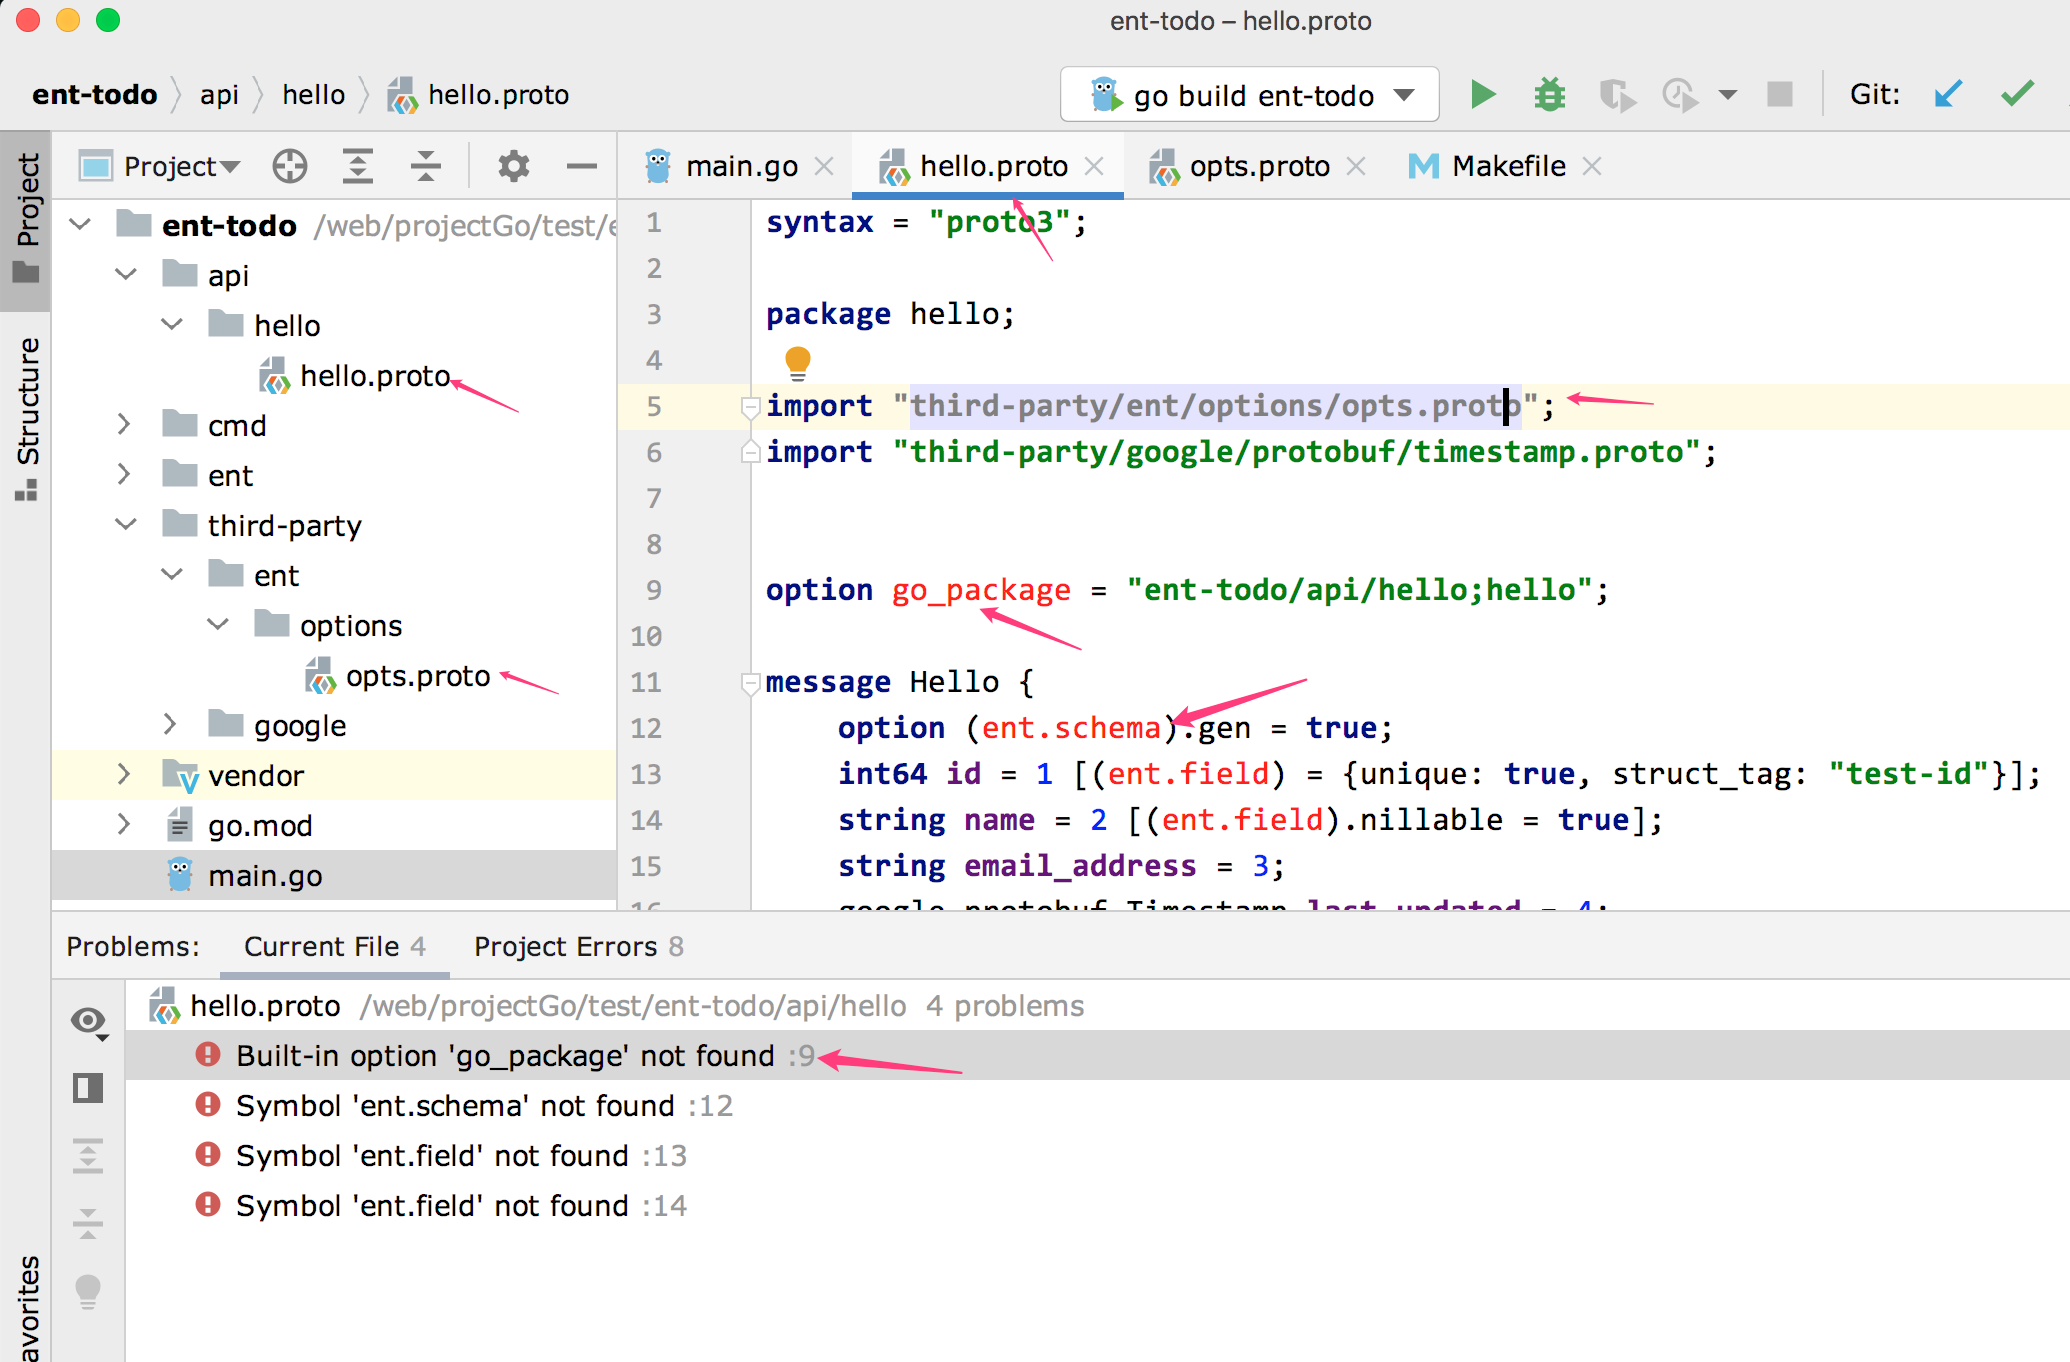Select 'go_package' not found error
The image size is (2070, 1362).
pyautogui.click(x=1097, y=1056)
